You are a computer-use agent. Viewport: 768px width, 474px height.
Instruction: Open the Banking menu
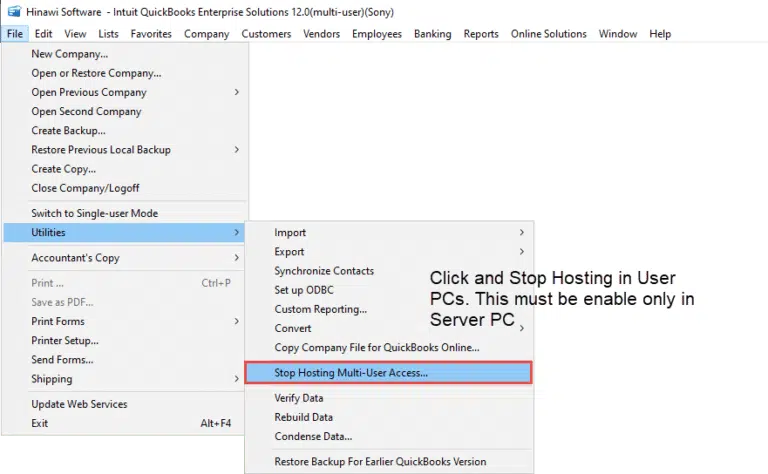click(432, 34)
